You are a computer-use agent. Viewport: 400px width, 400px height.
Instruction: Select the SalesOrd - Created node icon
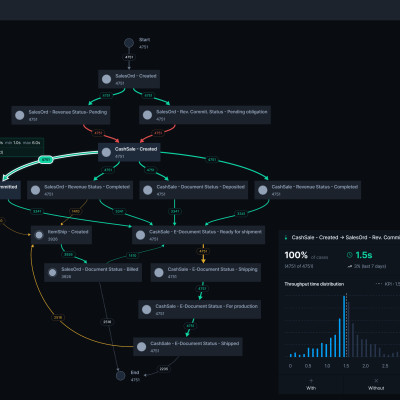[x=106, y=79]
